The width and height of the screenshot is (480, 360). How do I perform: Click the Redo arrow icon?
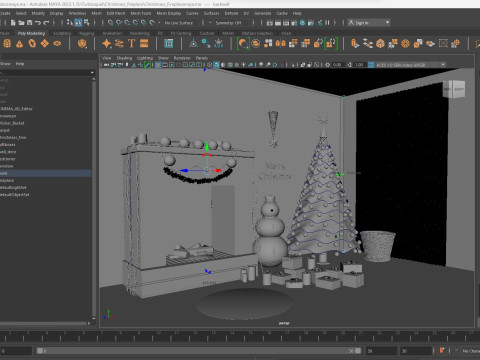(x=46, y=23)
